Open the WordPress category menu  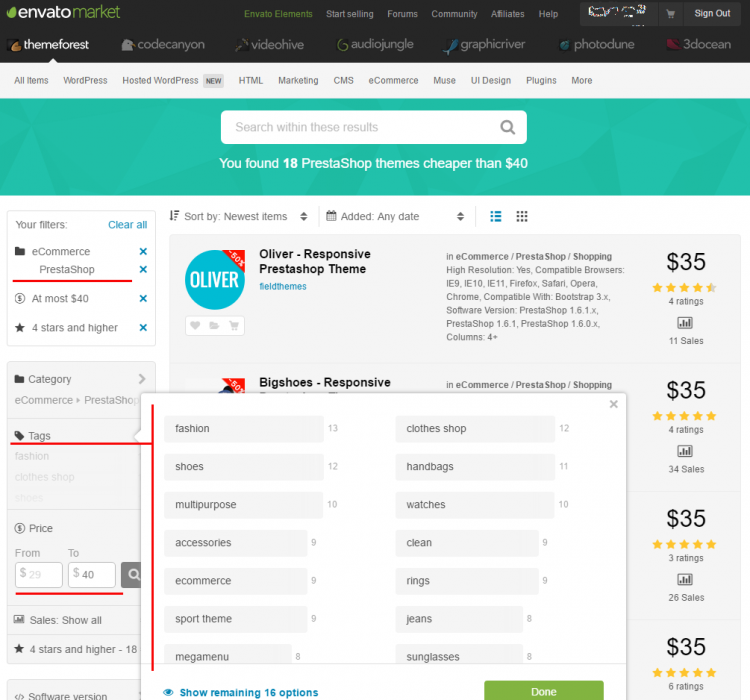(x=85, y=81)
